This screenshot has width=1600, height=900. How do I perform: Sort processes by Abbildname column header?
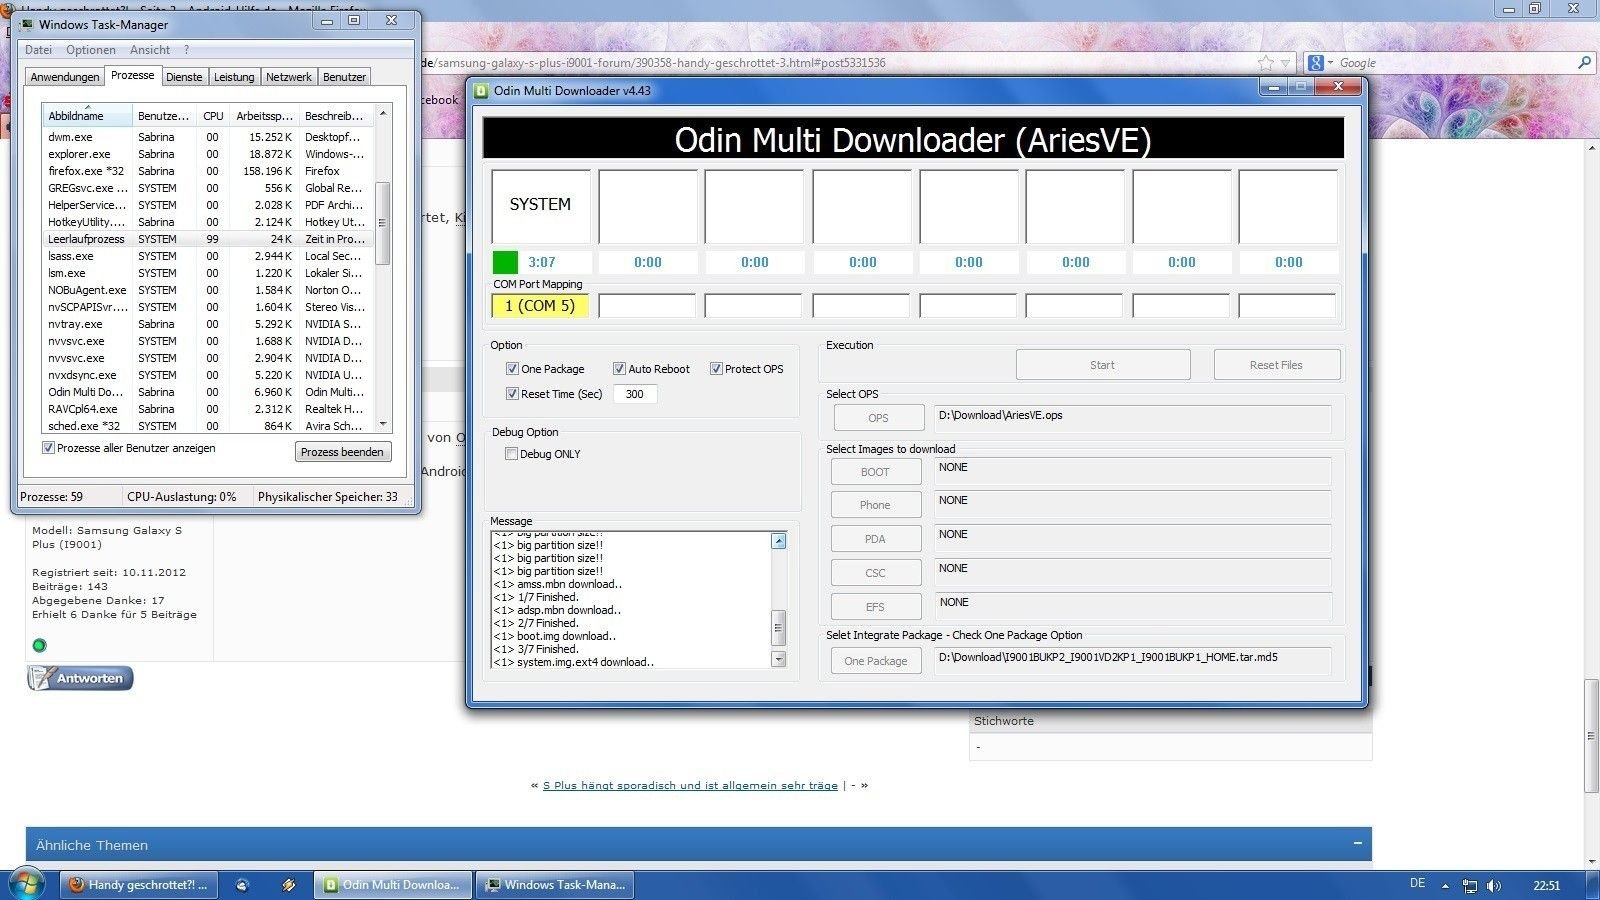pyautogui.click(x=87, y=115)
